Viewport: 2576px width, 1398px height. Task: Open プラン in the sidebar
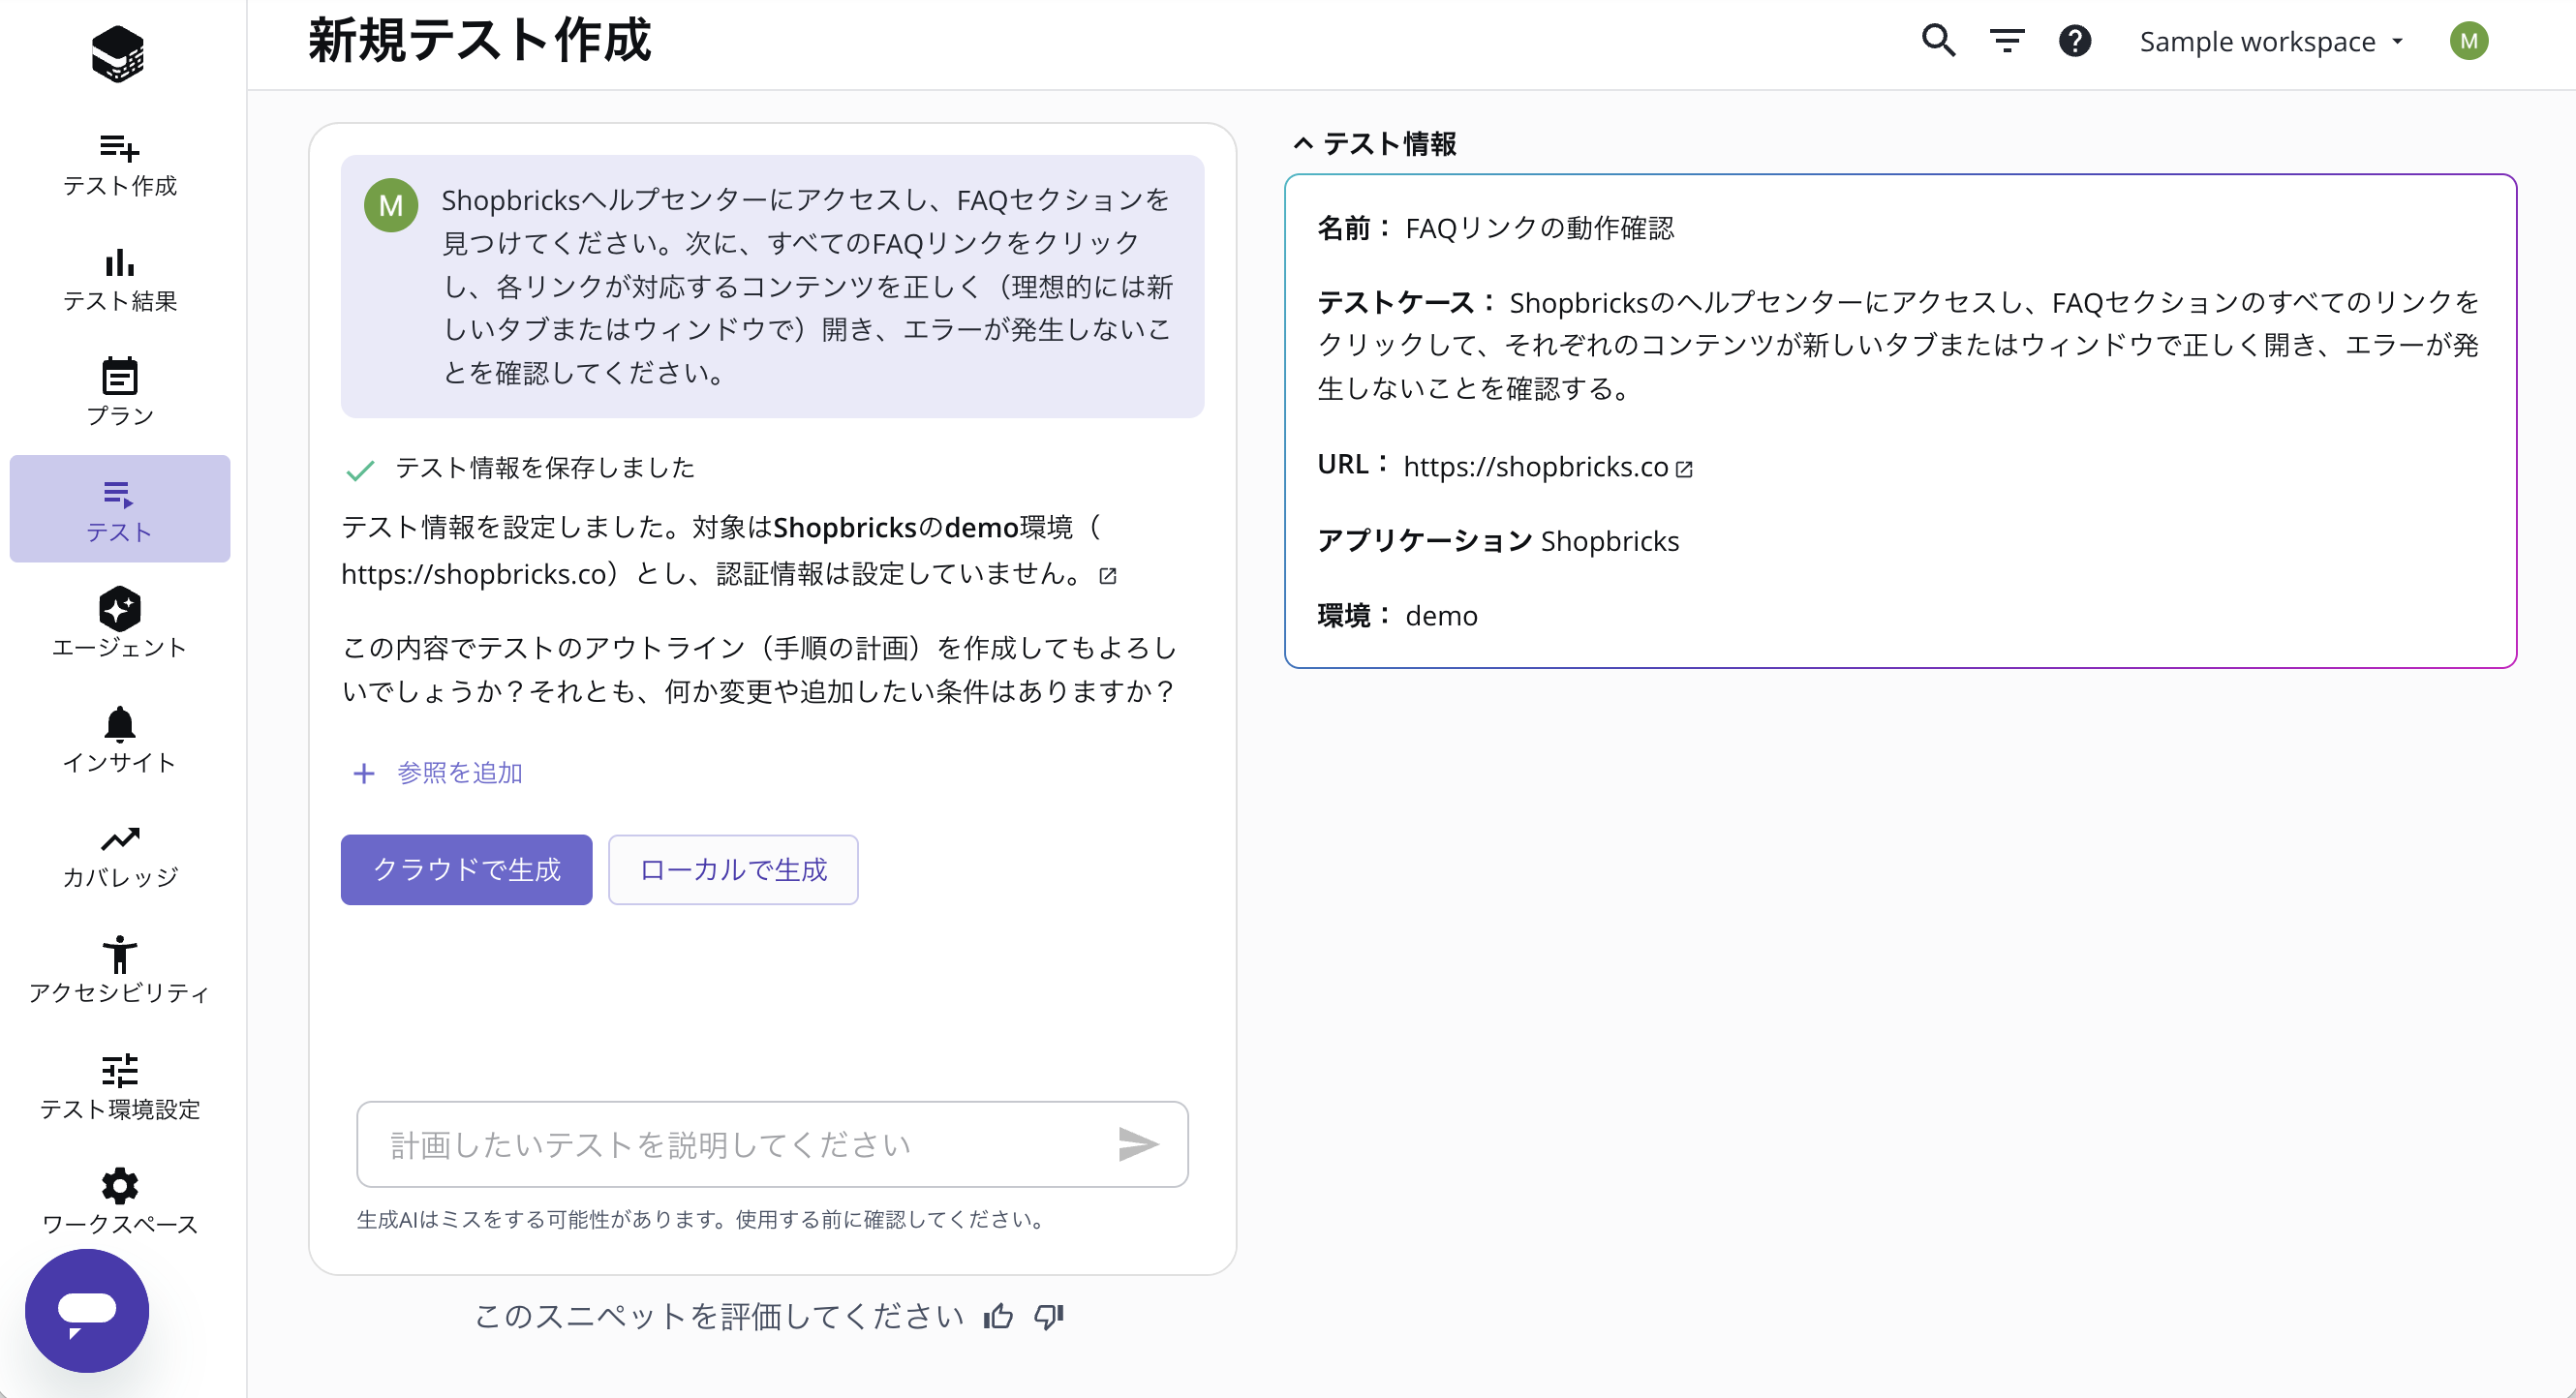[x=120, y=393]
